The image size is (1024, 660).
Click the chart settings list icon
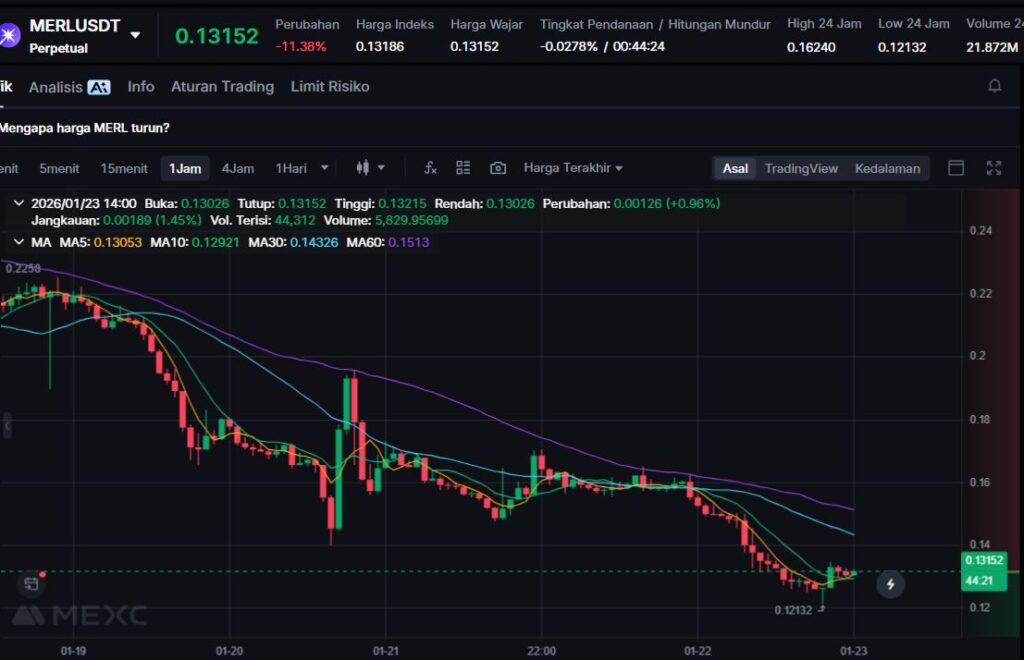click(x=463, y=168)
